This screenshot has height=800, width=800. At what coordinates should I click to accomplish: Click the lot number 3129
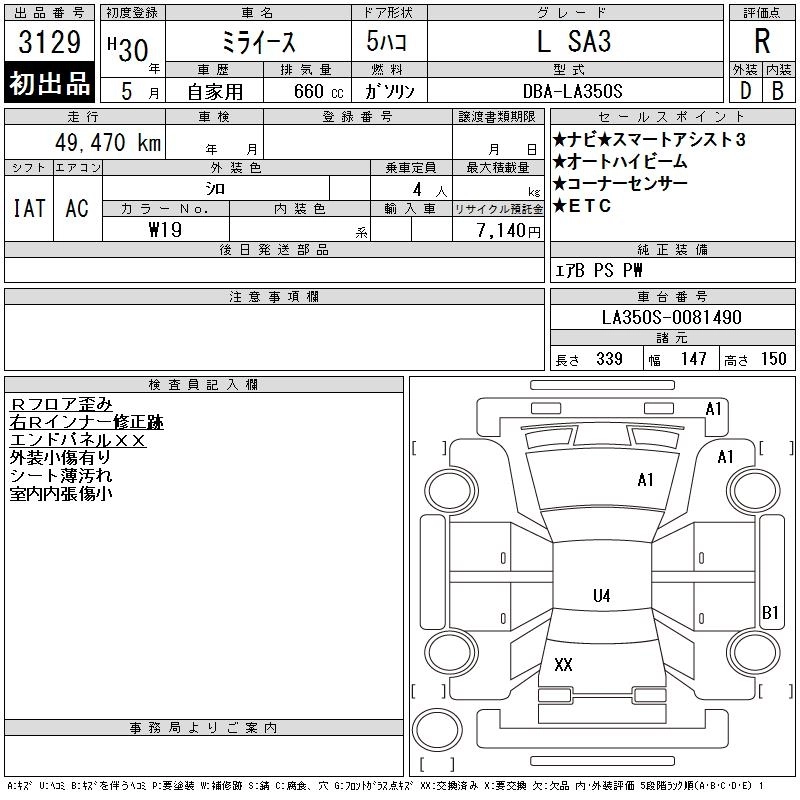pos(50,43)
